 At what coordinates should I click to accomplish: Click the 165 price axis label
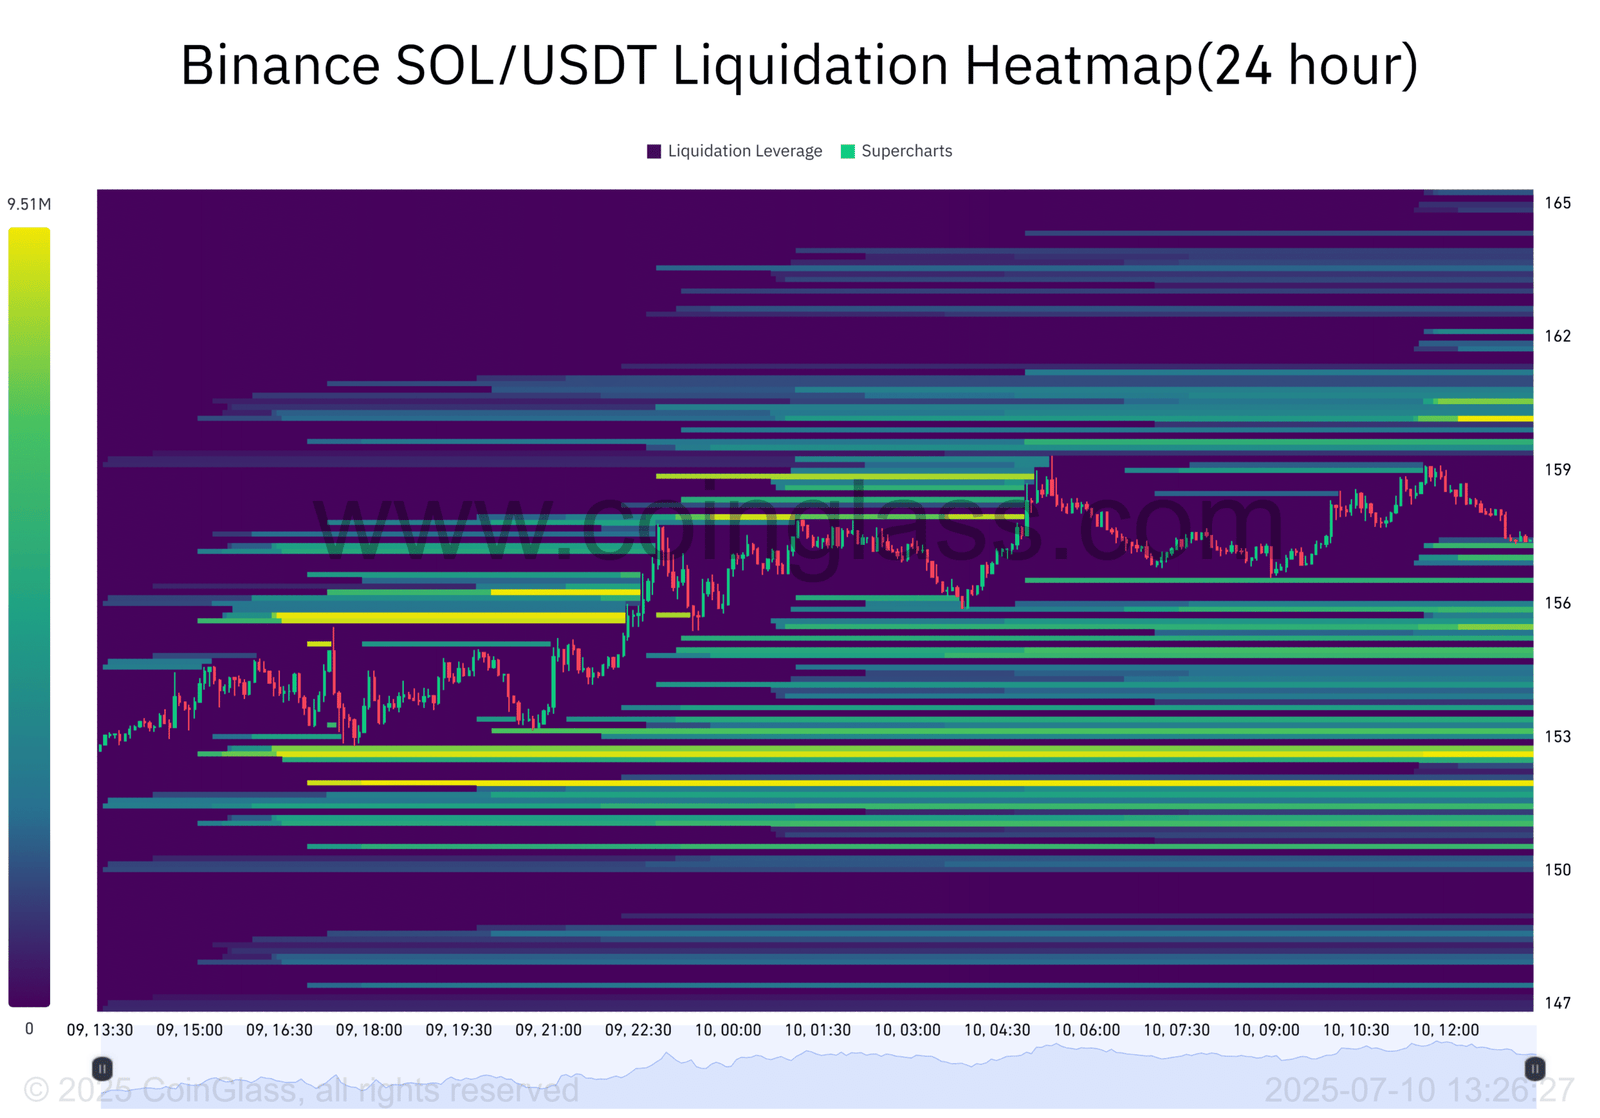pos(1557,203)
